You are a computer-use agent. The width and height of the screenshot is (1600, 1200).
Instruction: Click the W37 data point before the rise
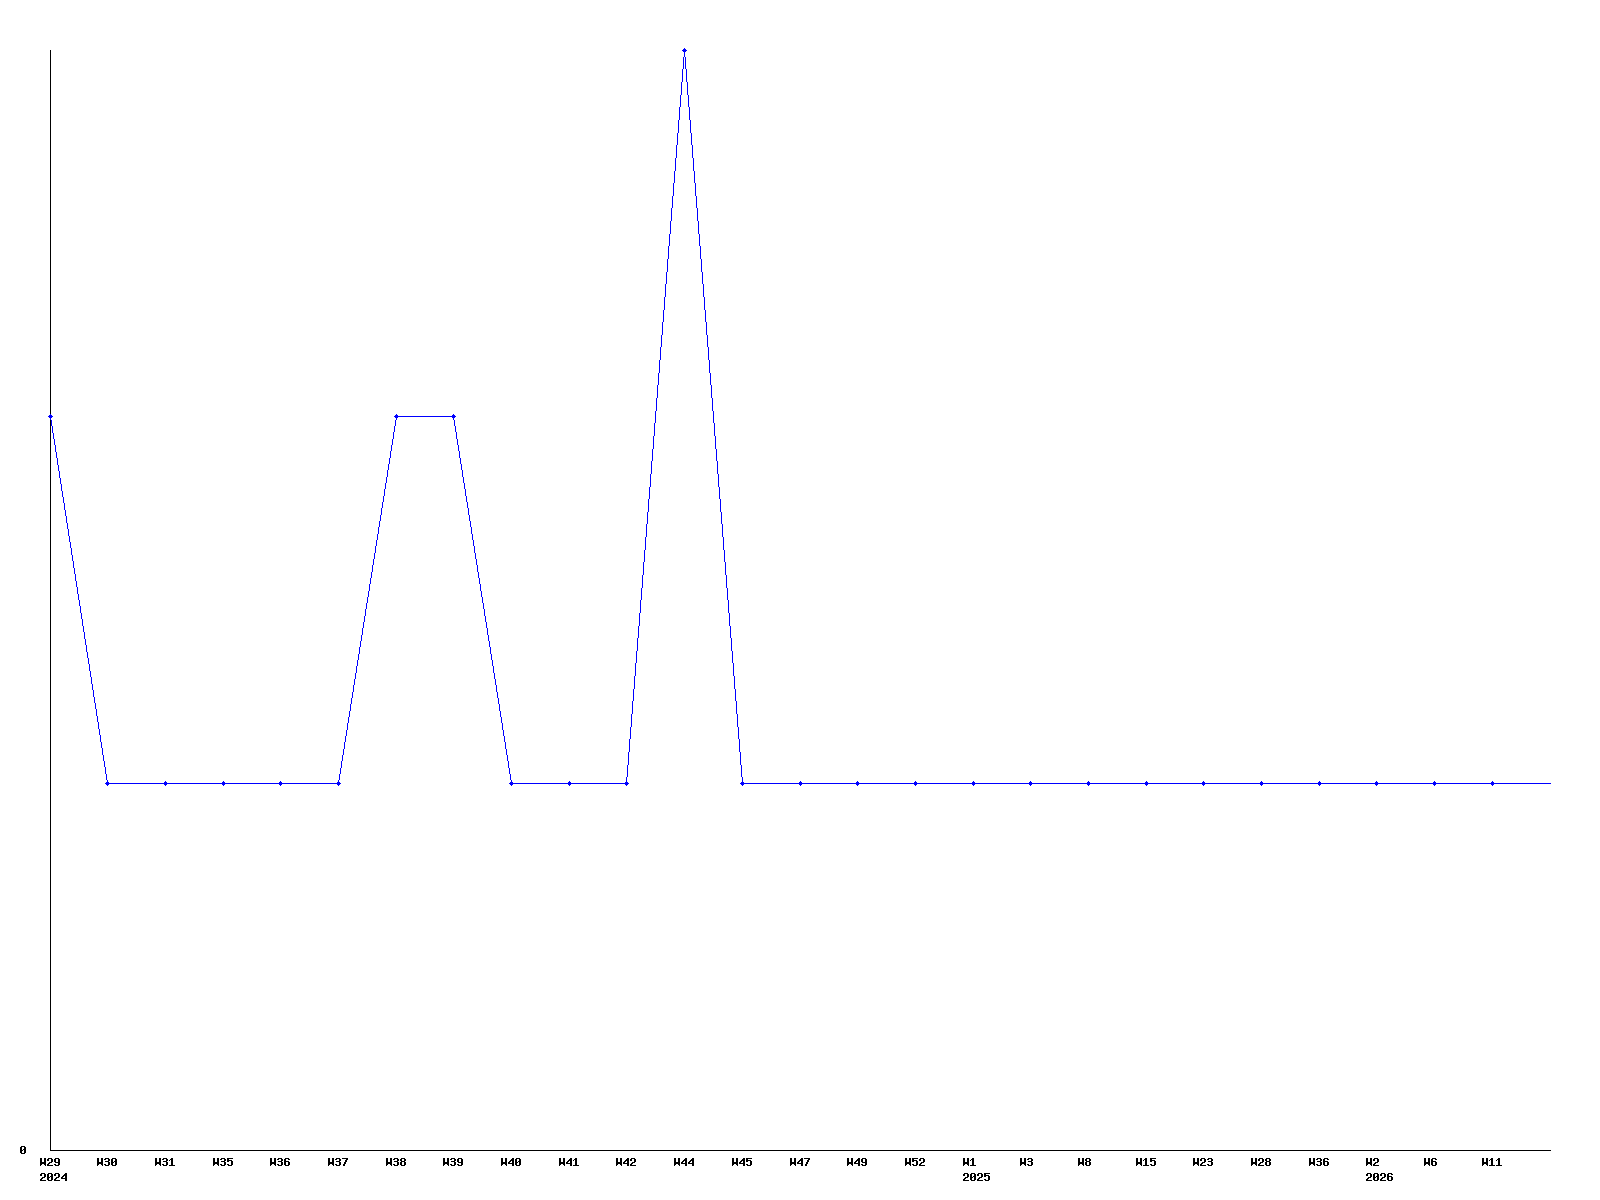pos(338,783)
